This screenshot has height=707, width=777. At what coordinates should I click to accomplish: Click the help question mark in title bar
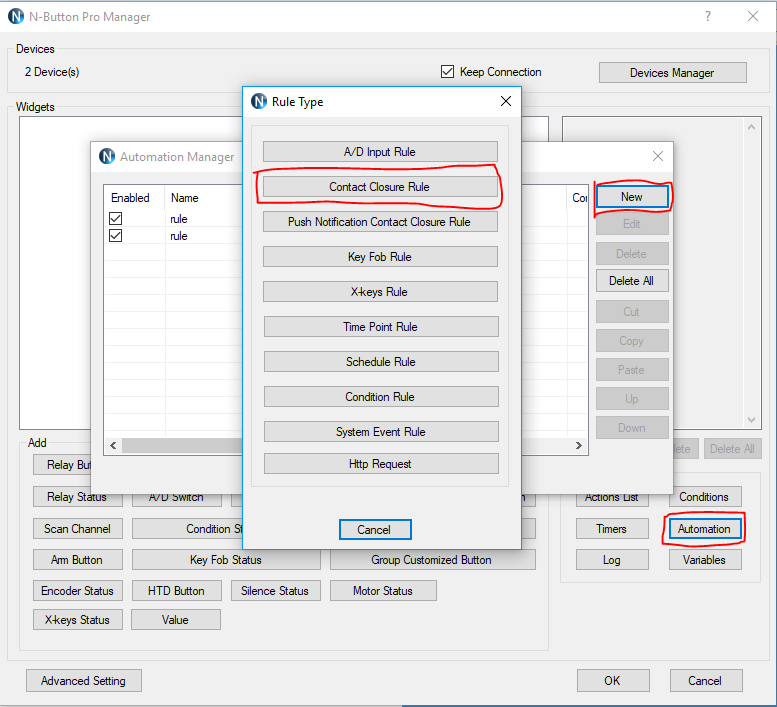click(x=708, y=16)
